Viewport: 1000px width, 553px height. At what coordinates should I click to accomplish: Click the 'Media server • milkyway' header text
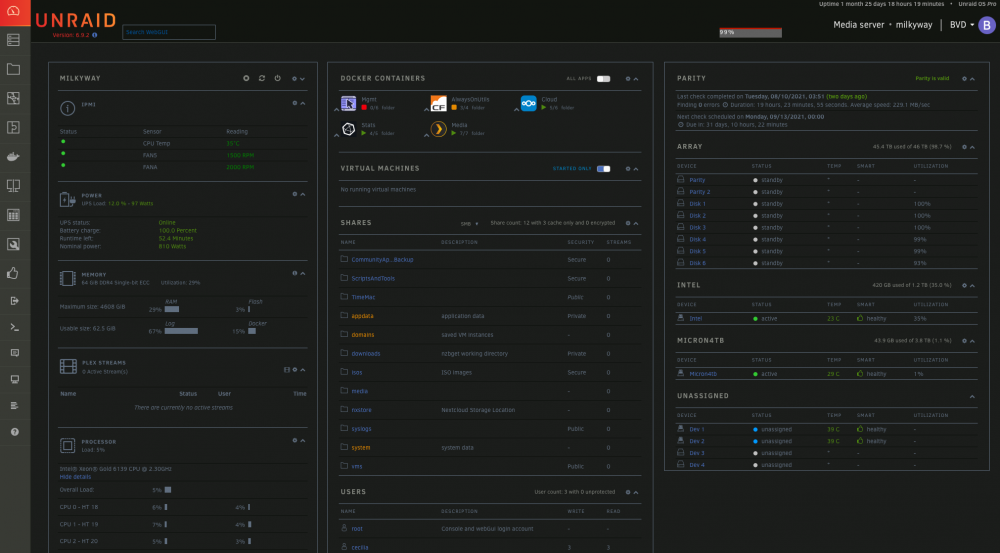883,25
